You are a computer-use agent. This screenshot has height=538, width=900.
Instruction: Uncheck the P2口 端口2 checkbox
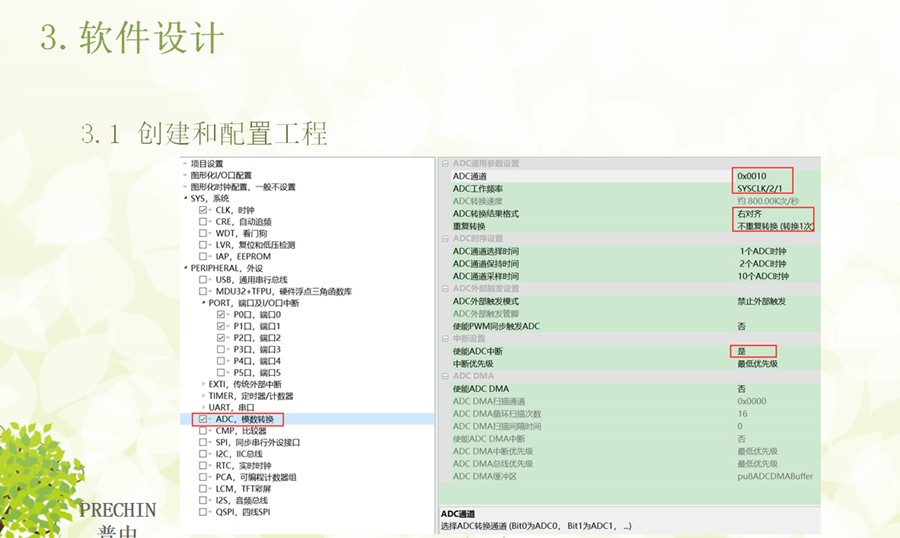point(220,338)
